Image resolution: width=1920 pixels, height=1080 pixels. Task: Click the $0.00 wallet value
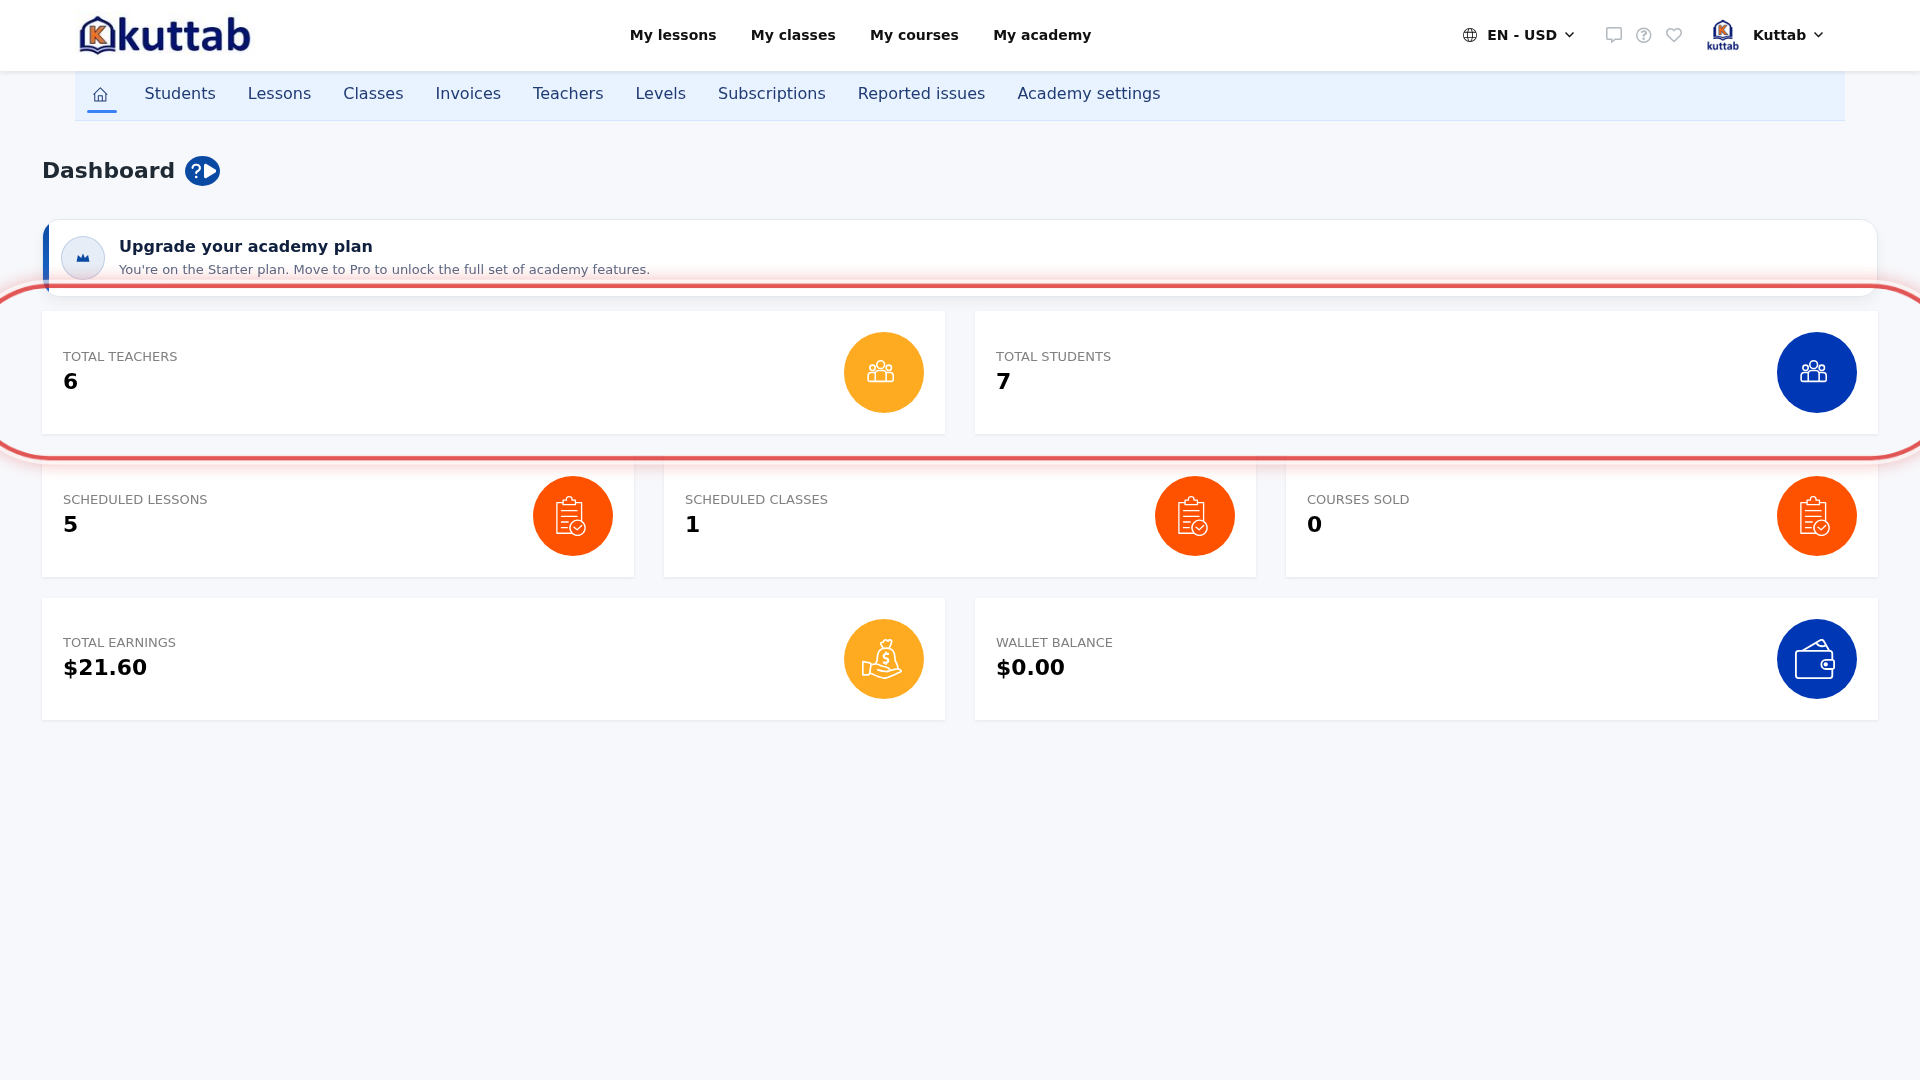point(1030,668)
